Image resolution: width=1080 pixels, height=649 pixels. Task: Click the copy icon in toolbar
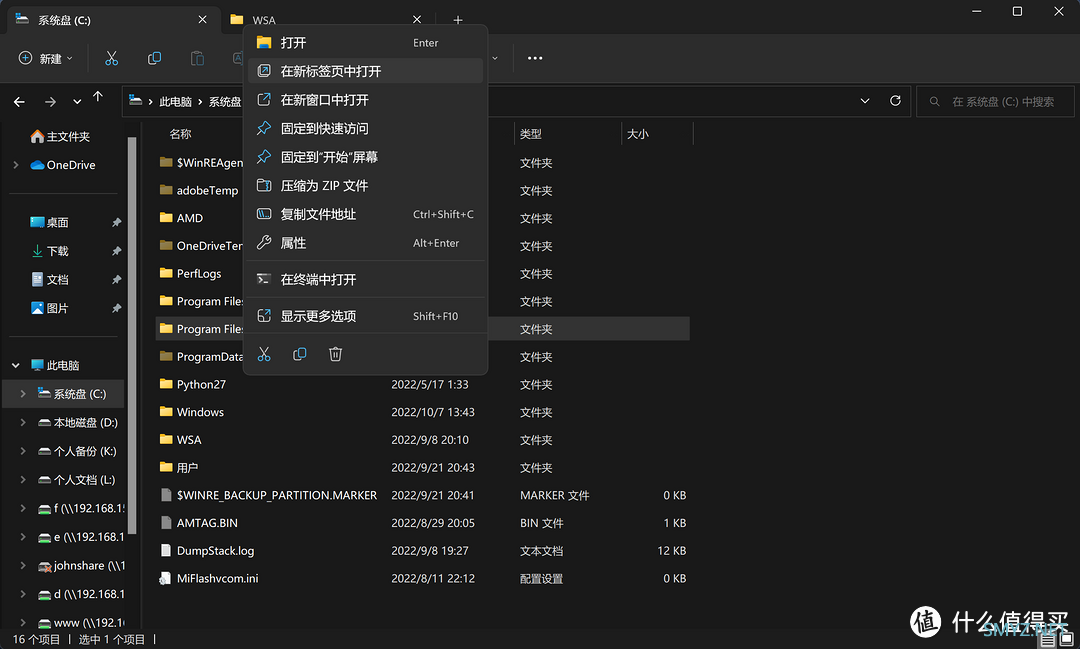click(154, 59)
